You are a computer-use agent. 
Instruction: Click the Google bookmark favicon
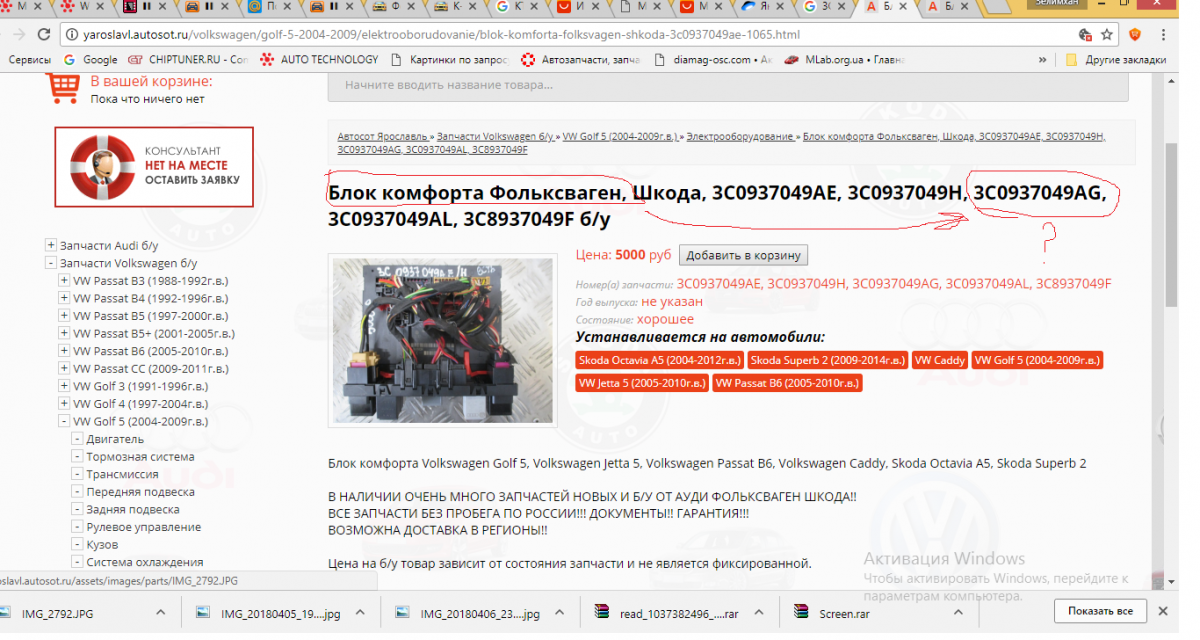(71, 60)
